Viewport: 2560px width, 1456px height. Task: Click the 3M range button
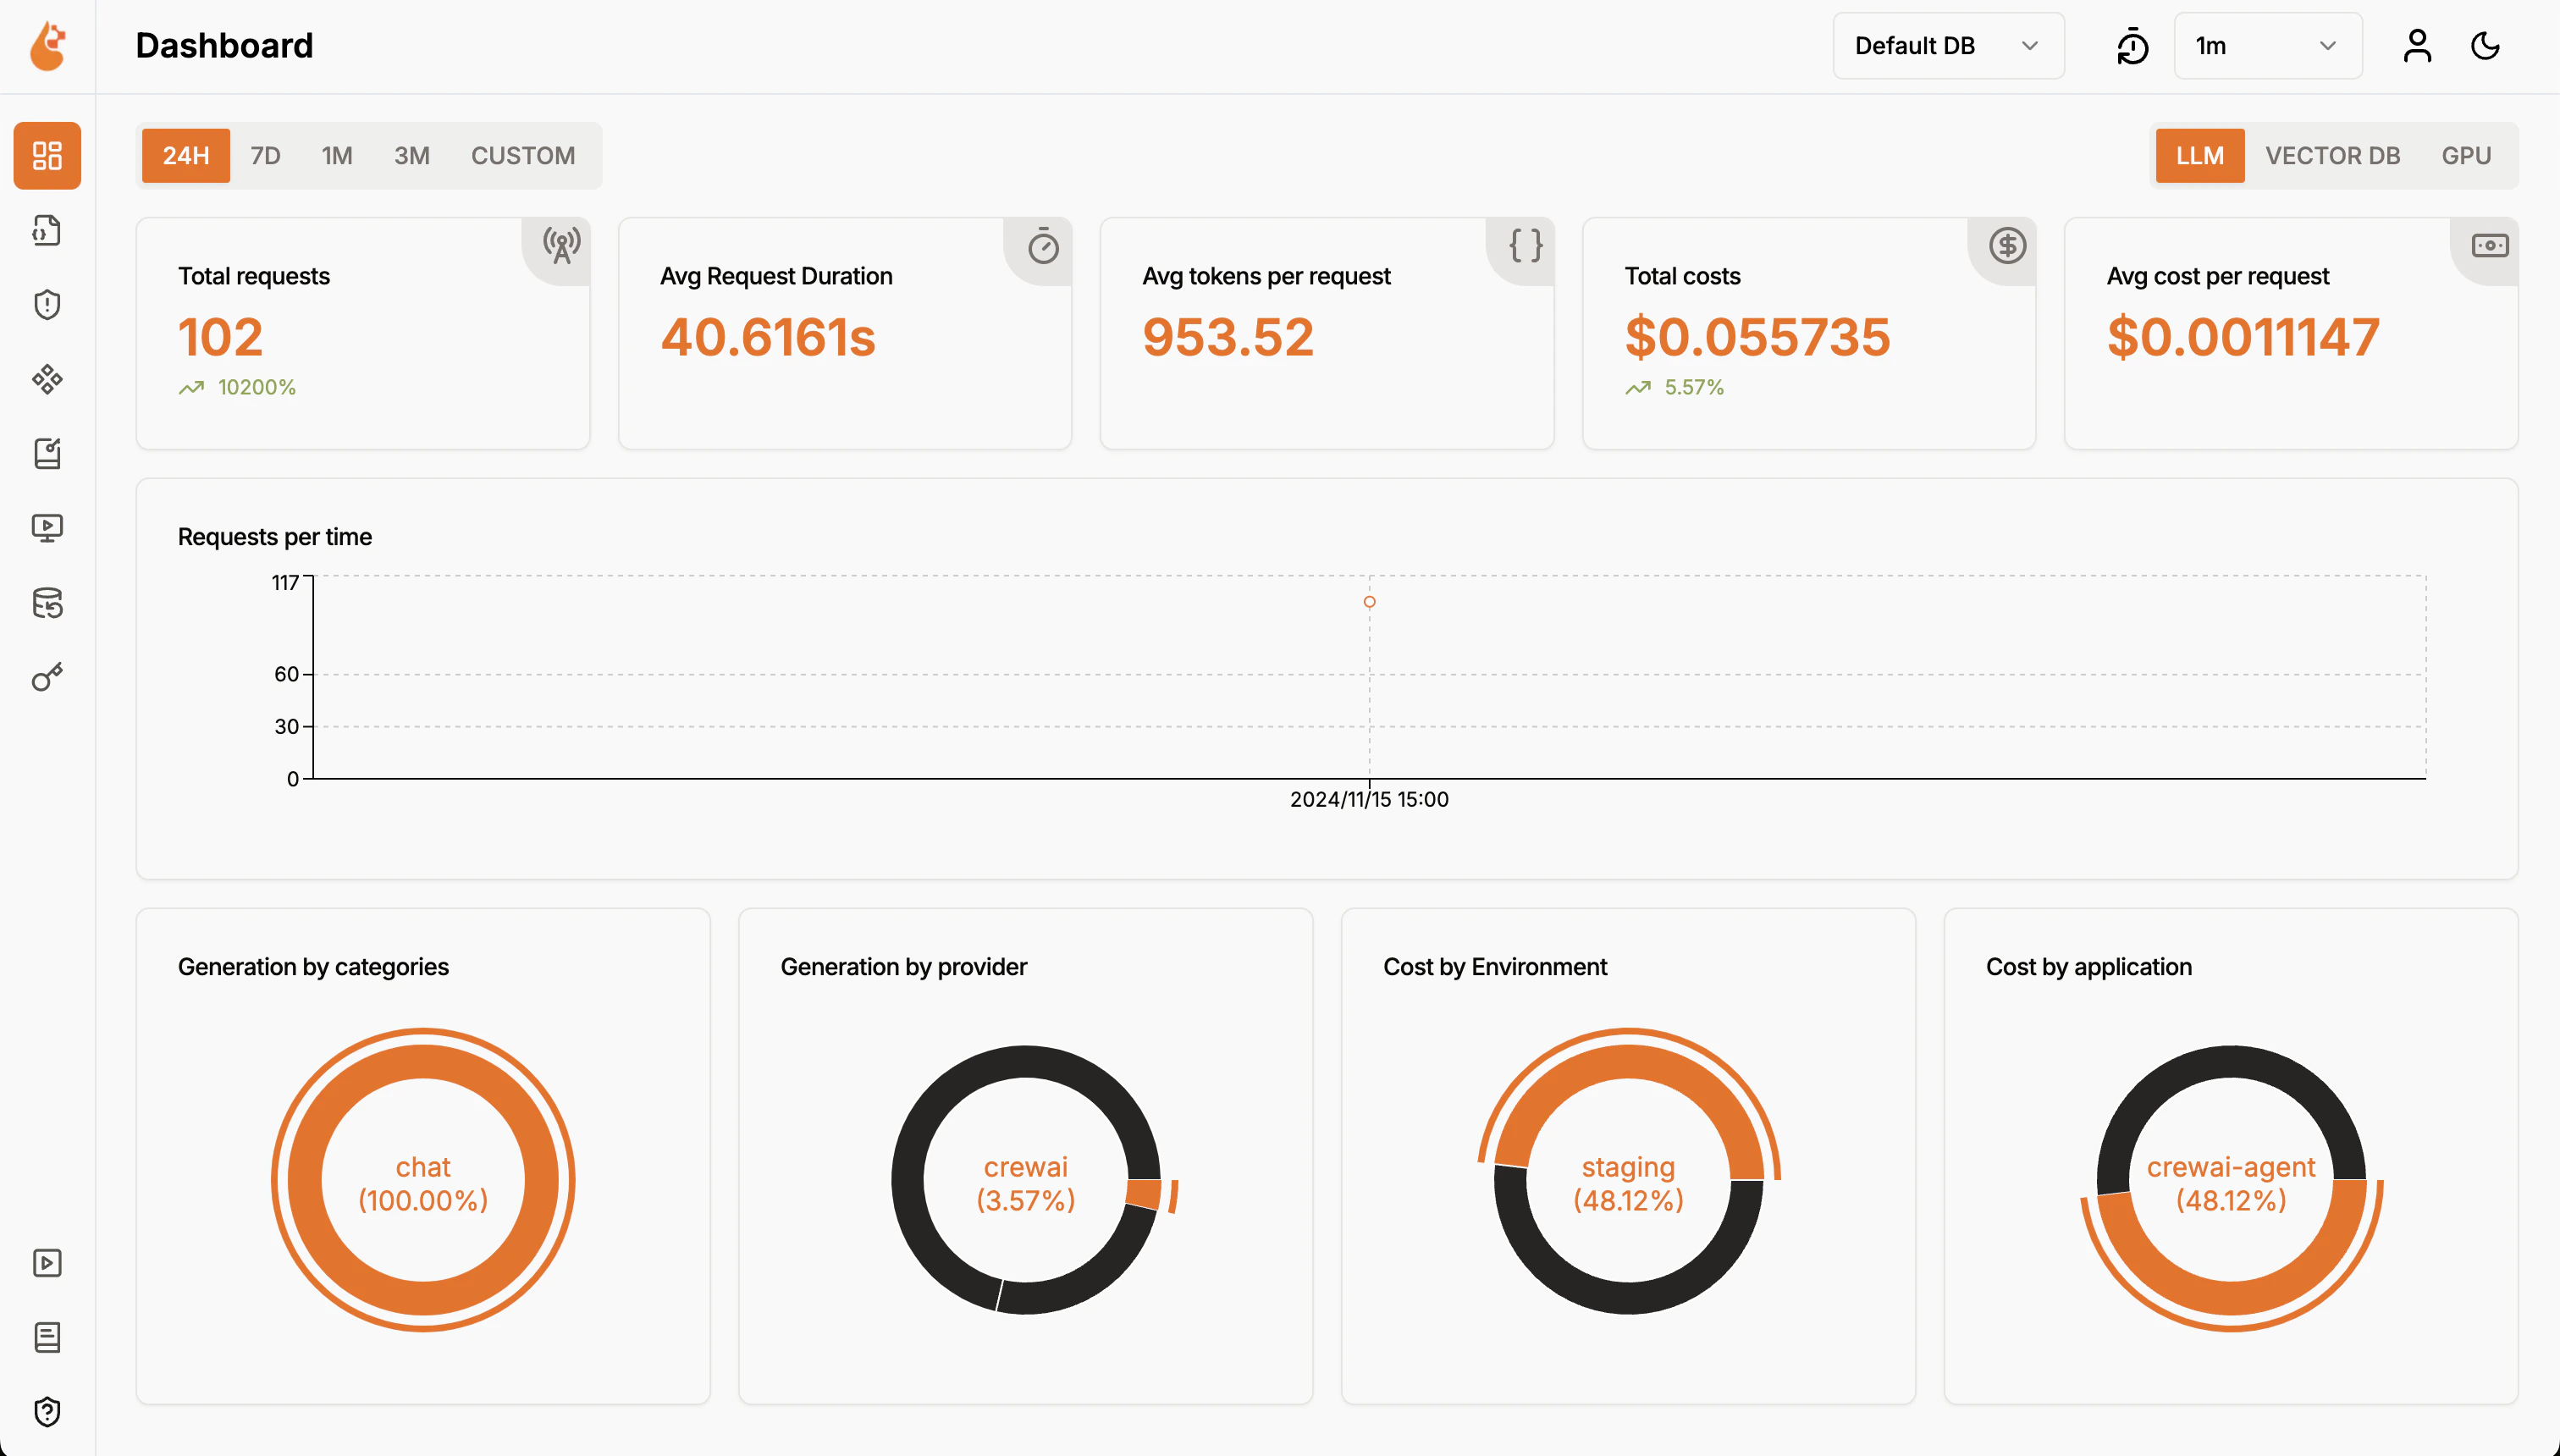(x=413, y=155)
